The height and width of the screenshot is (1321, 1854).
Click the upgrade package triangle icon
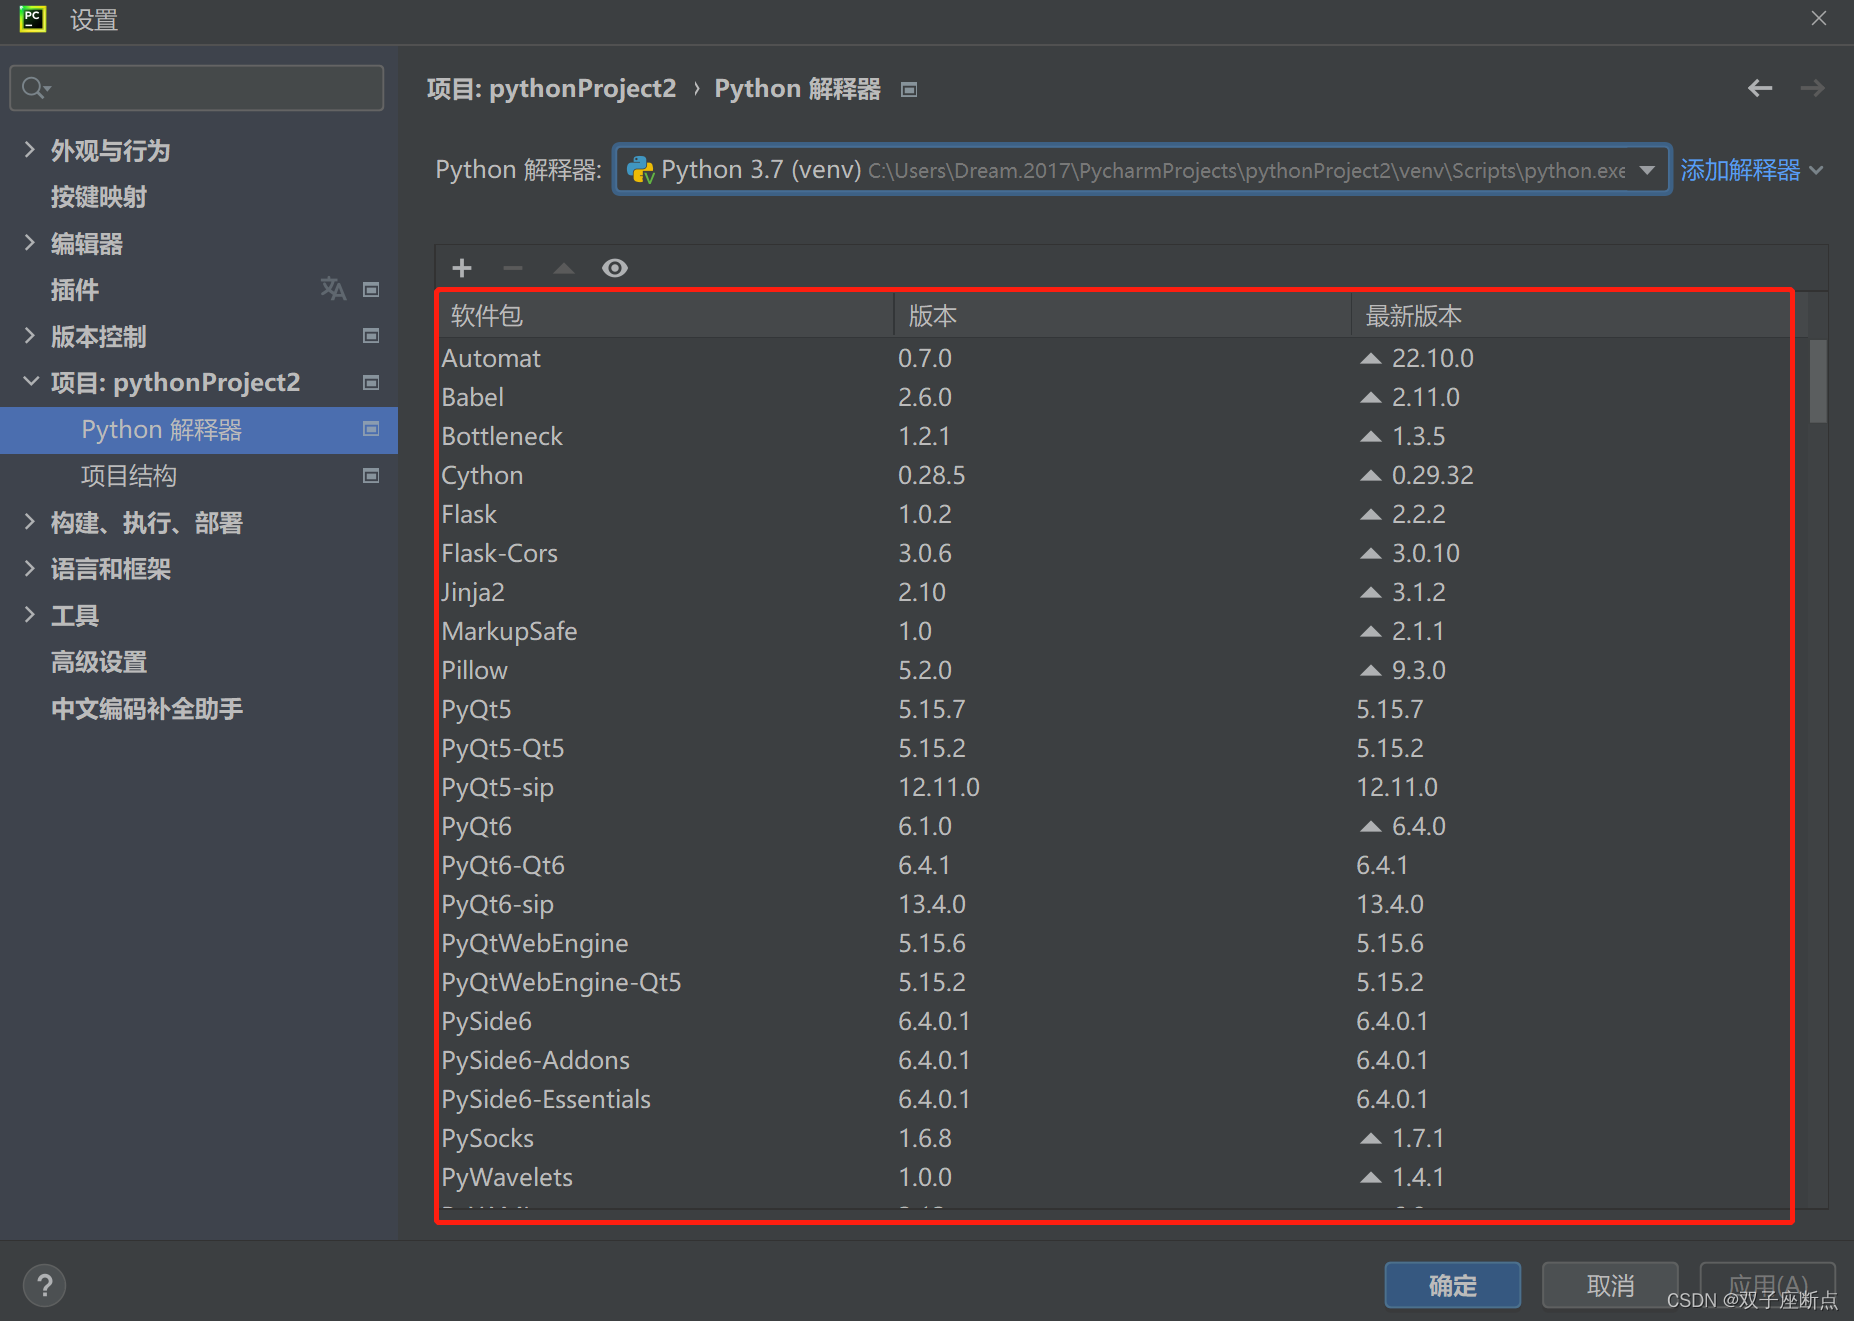[x=564, y=268]
